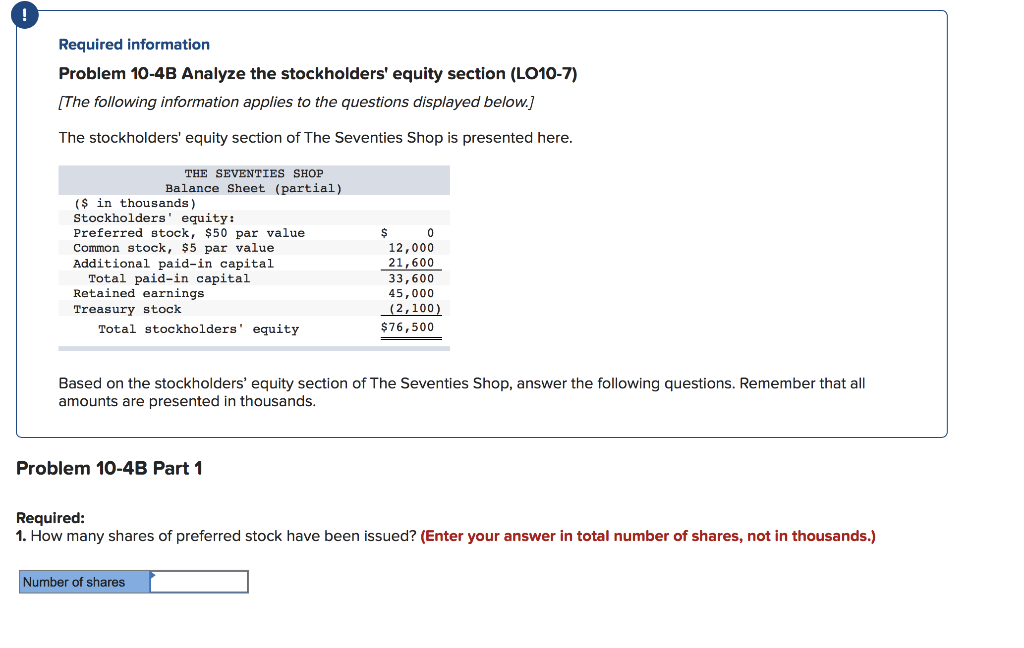This screenshot has width=1024, height=648.
Task: Click the Problem 10-4B Part 1 heading
Action: coord(109,467)
